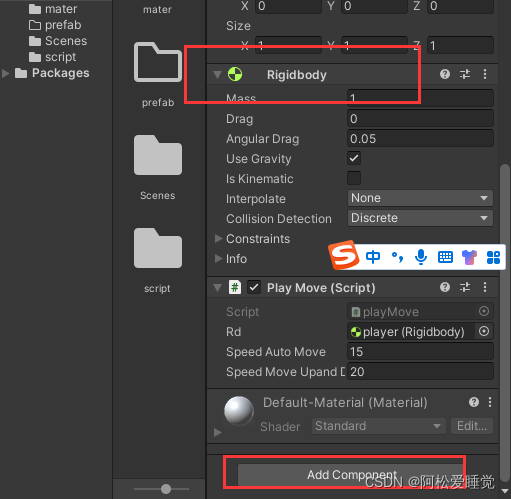Open Sogou skin shirt icon

click(469, 257)
